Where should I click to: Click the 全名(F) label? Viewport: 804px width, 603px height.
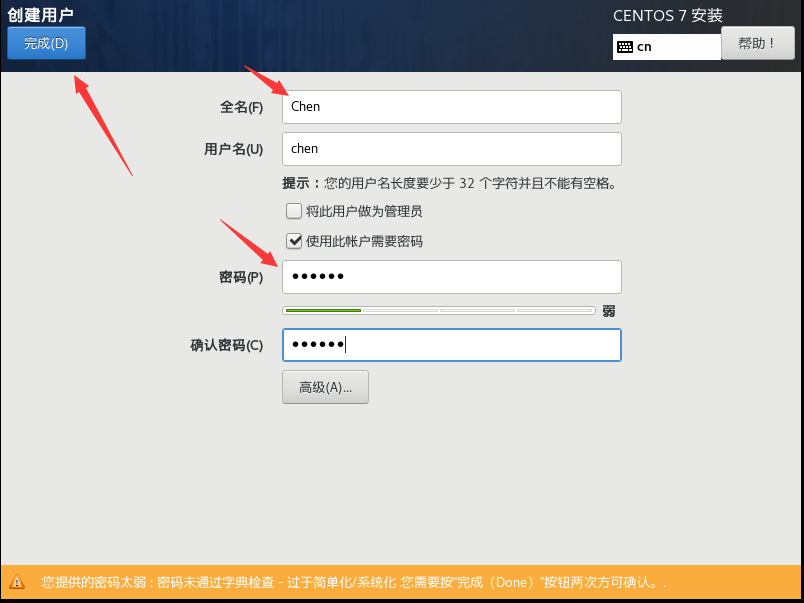click(242, 107)
